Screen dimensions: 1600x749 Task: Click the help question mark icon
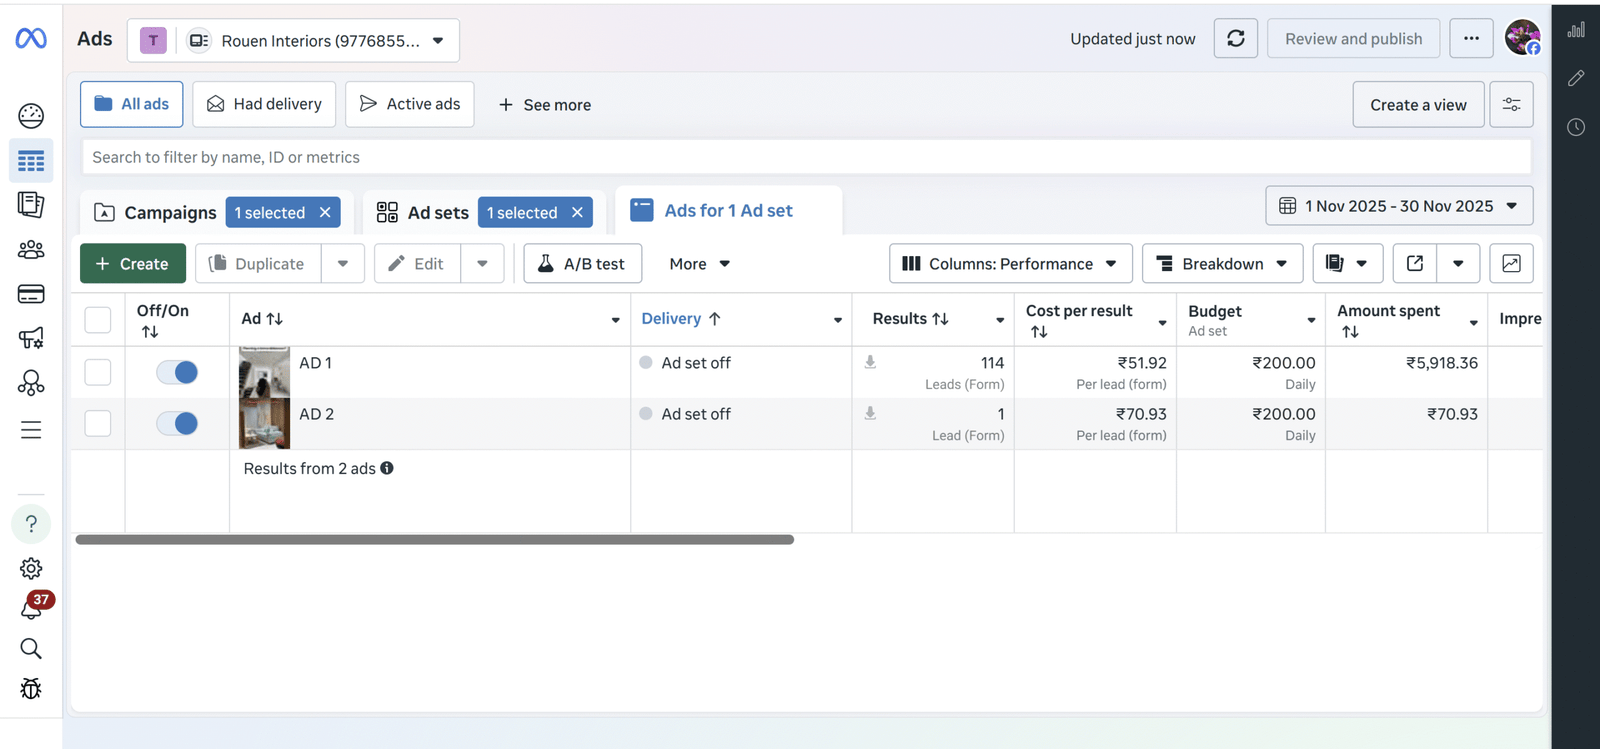(x=31, y=524)
